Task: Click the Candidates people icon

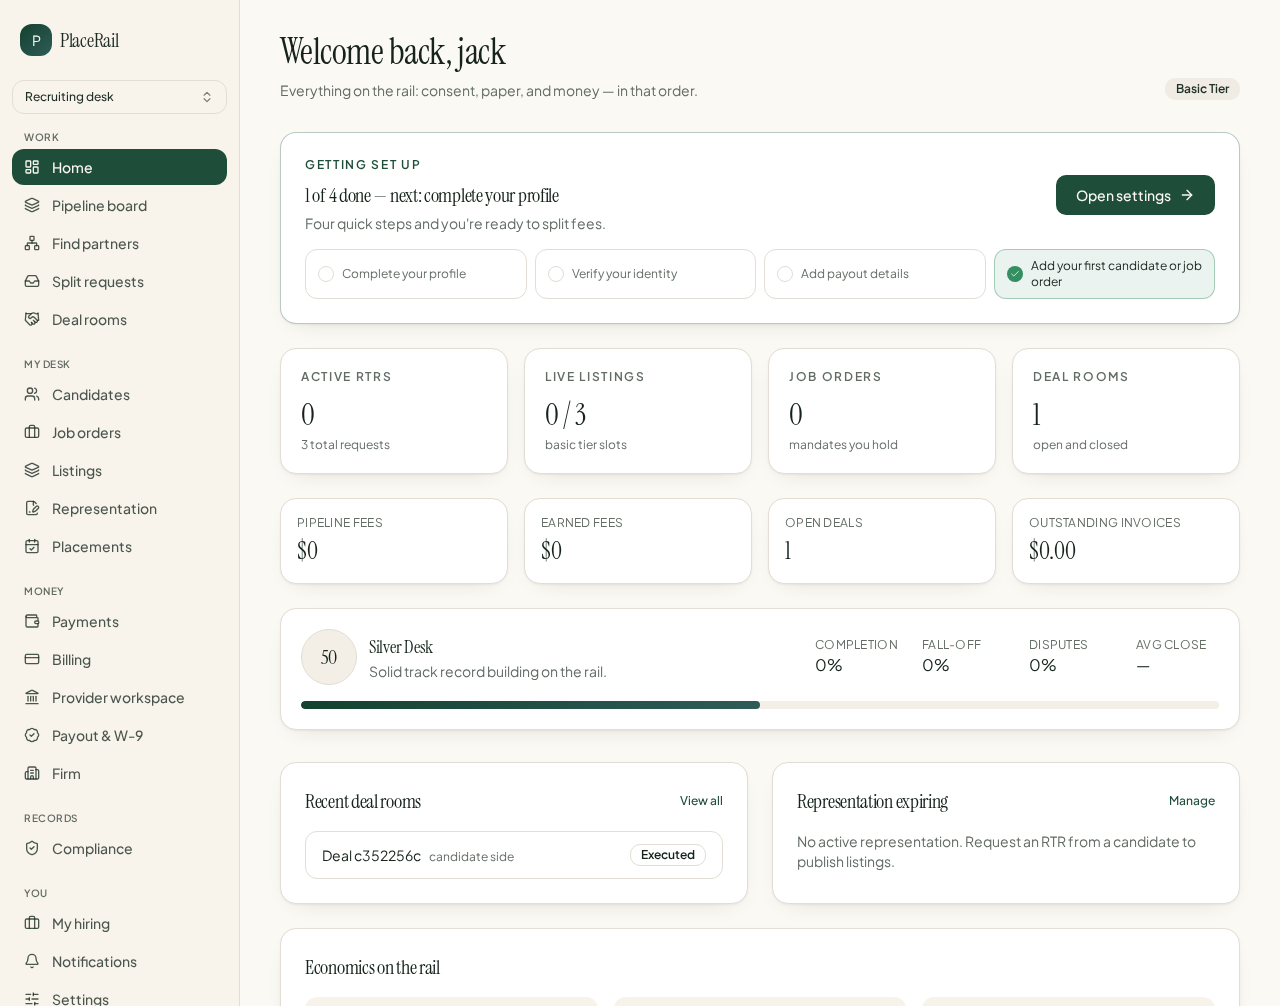Action: (32, 394)
